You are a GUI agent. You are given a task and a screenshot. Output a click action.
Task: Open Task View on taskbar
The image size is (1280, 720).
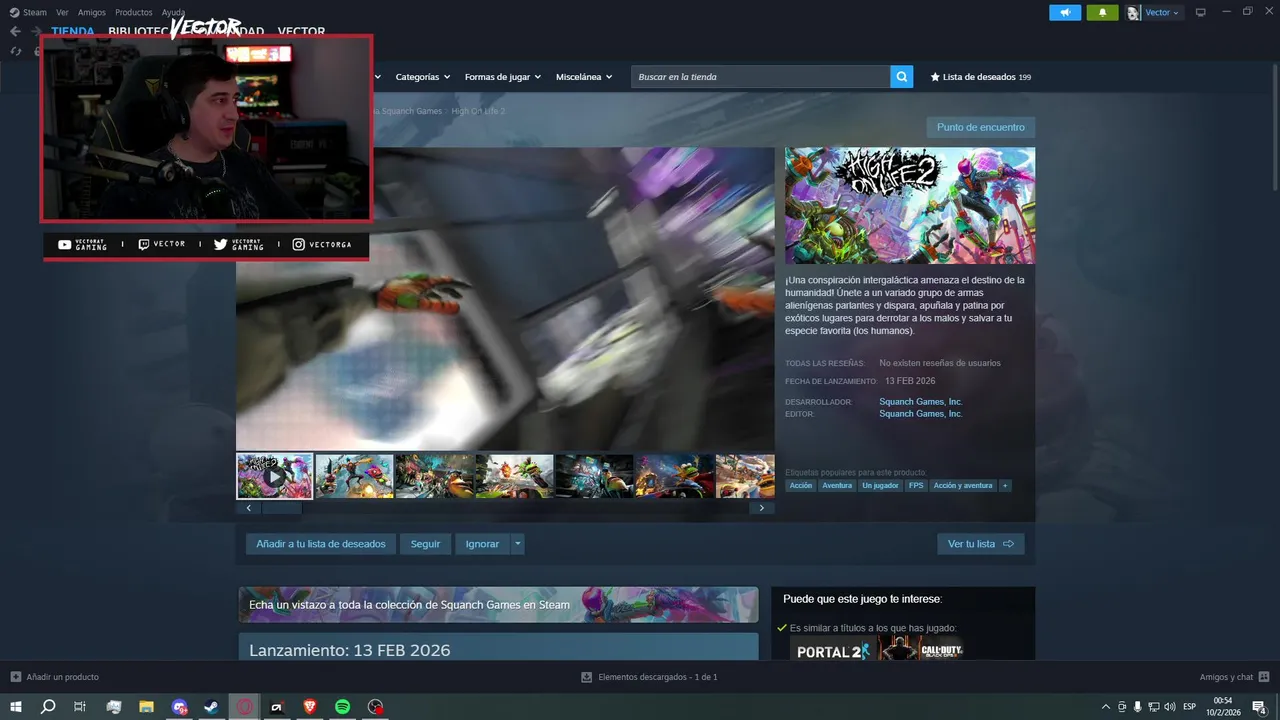80,707
